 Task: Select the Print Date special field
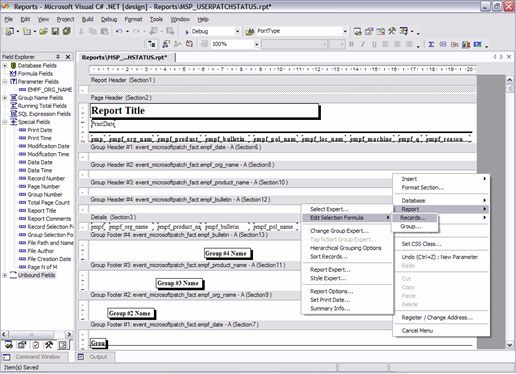(x=39, y=130)
